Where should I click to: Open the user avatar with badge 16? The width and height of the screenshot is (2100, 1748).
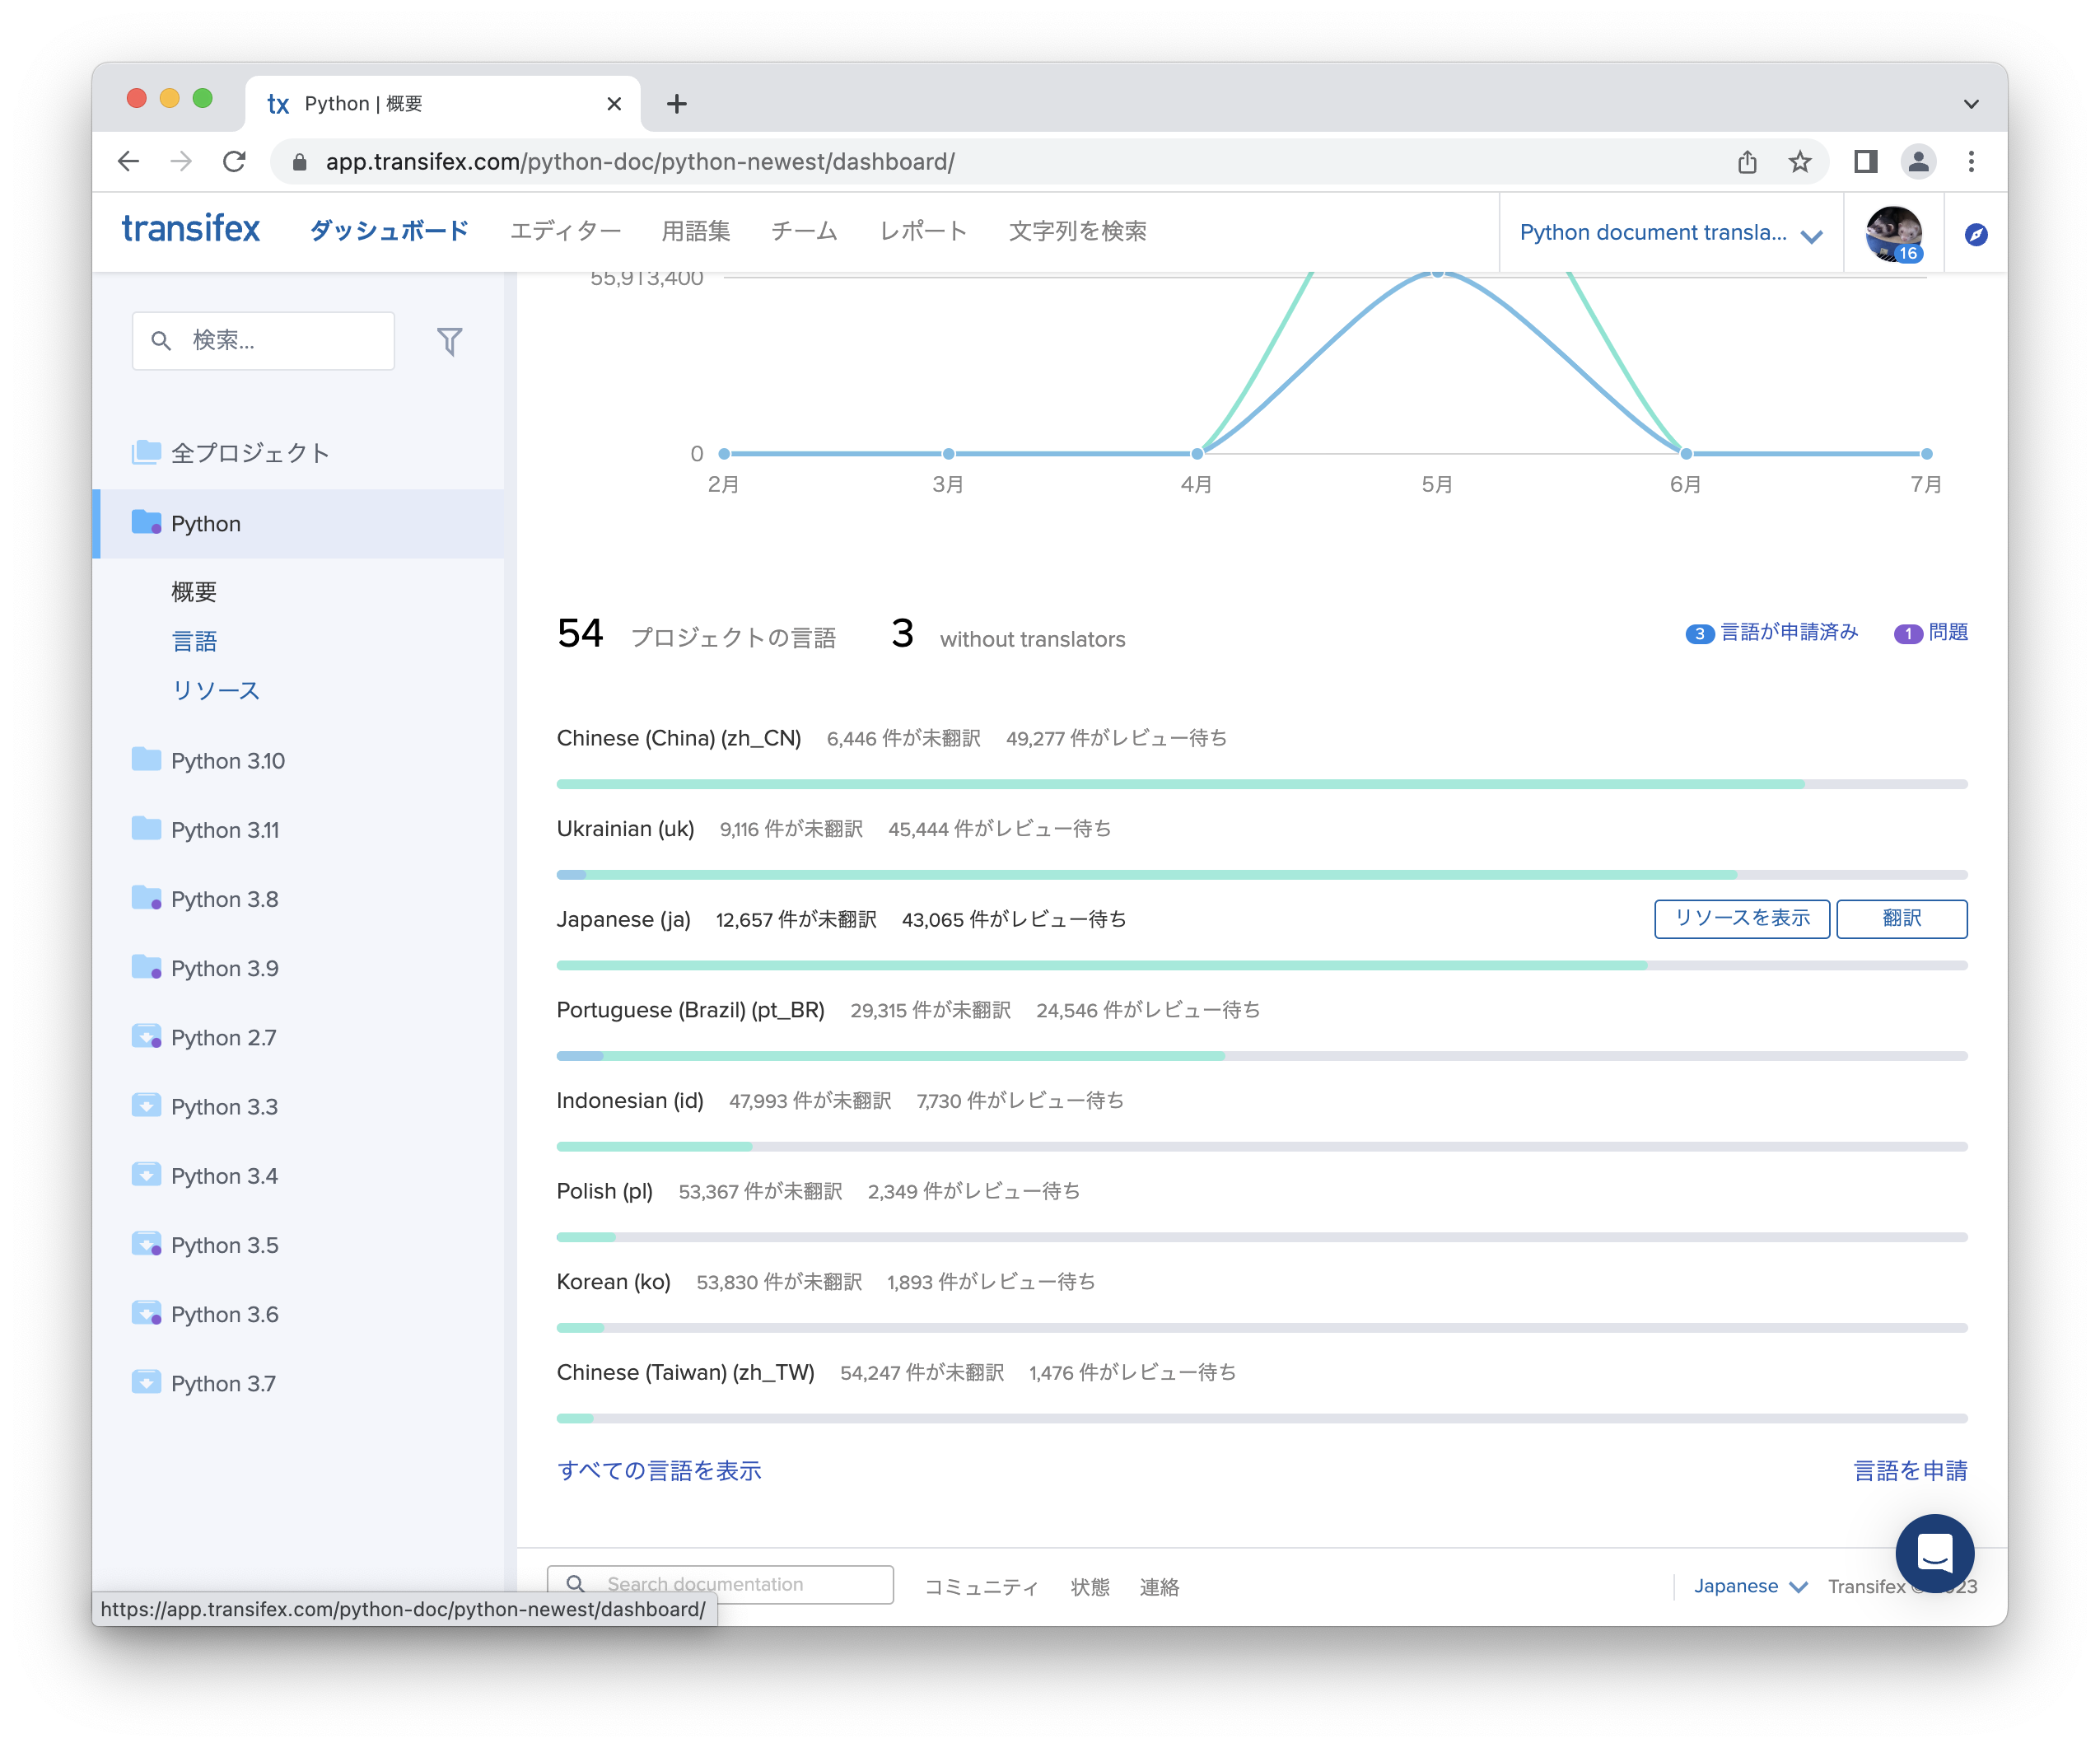1892,234
